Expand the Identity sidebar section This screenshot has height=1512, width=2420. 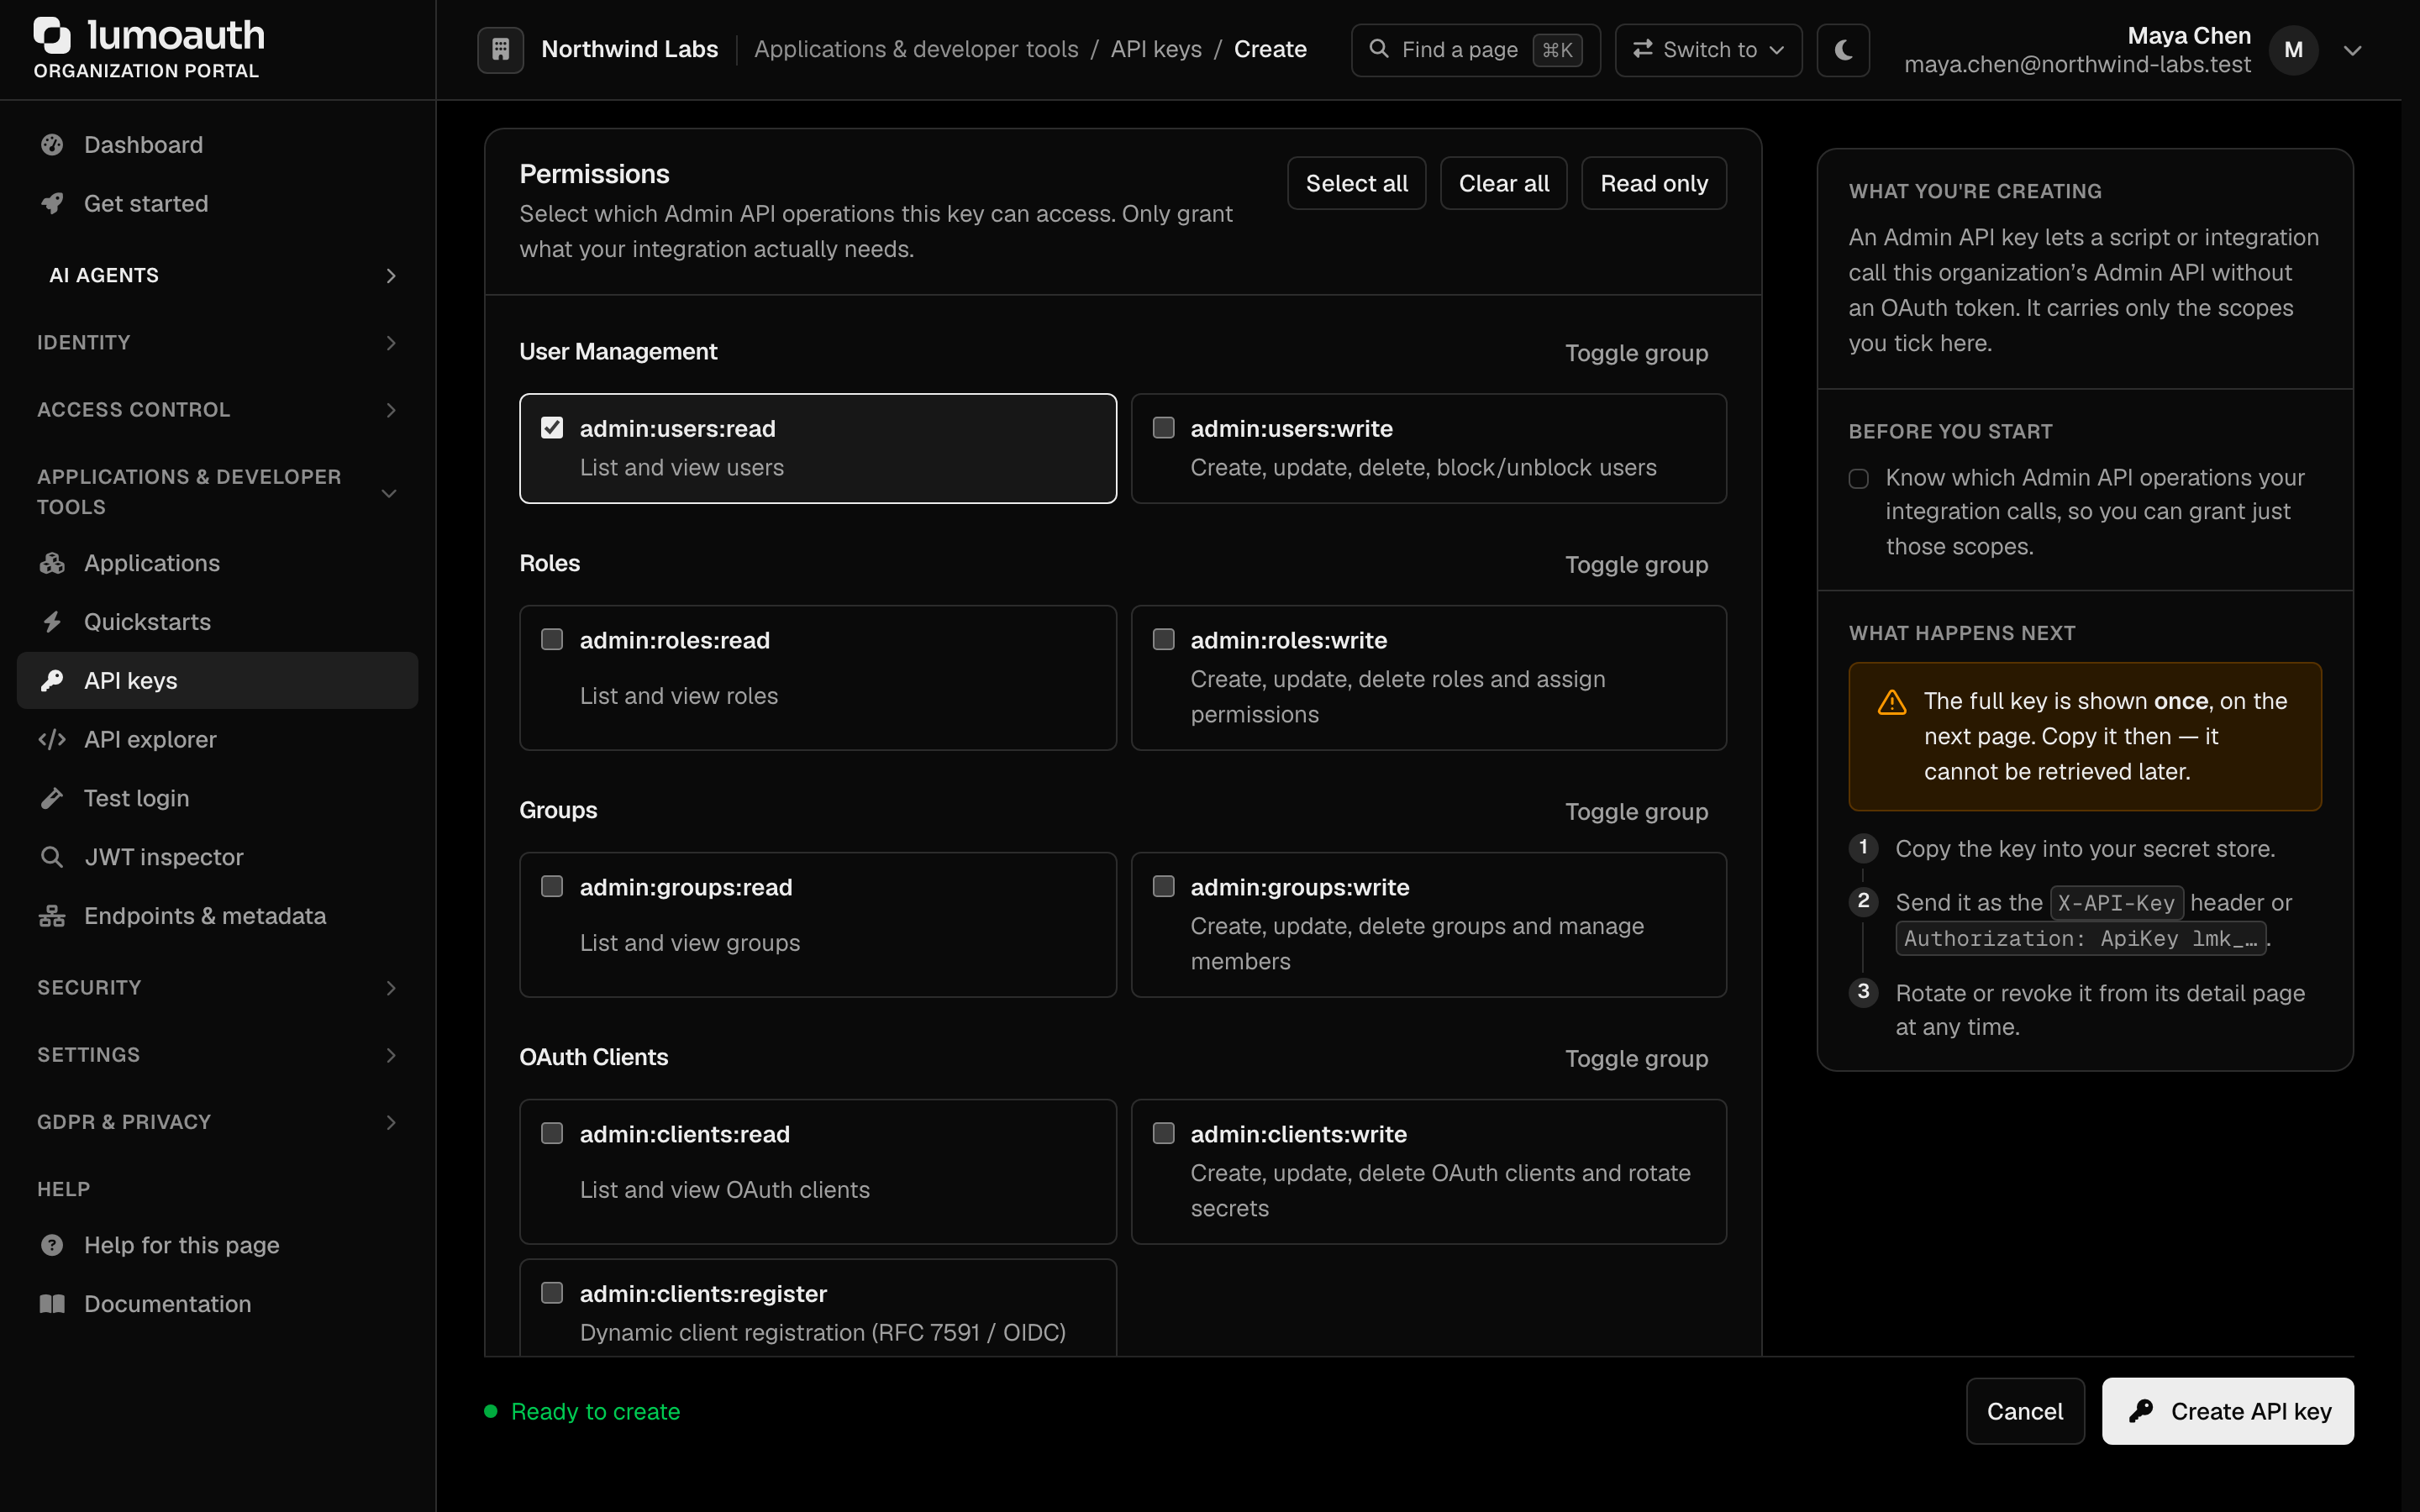(217, 343)
